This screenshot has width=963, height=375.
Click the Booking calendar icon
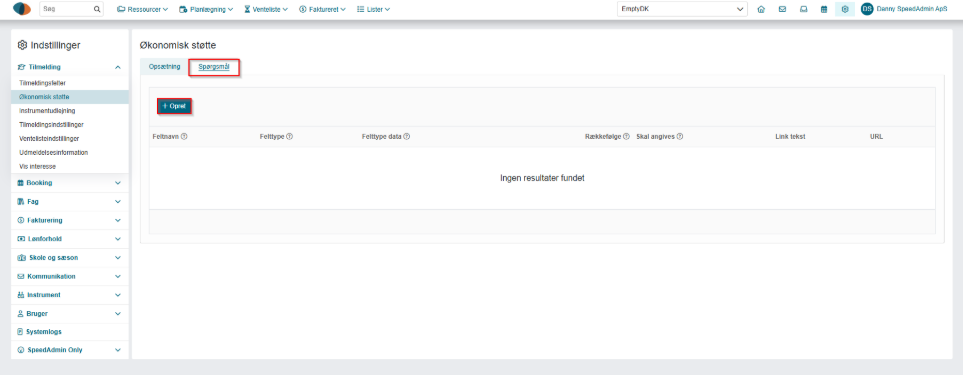tap(21, 183)
